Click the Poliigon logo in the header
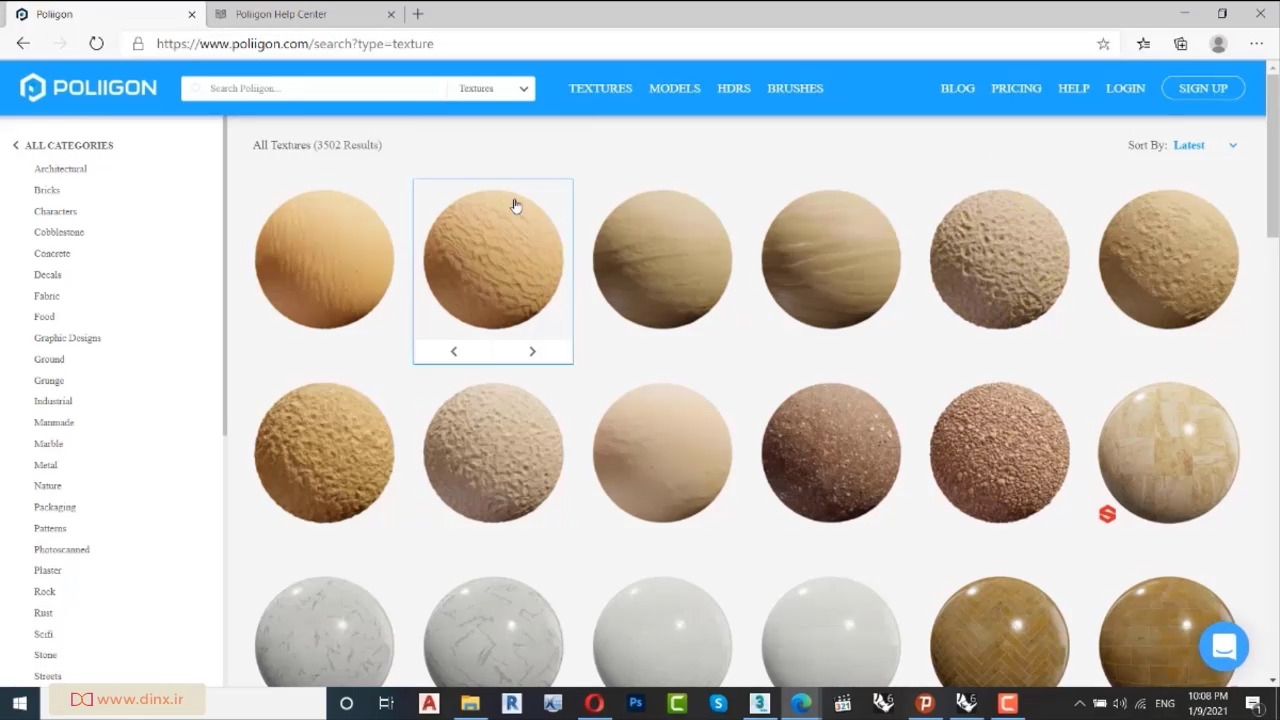The image size is (1280, 720). [x=88, y=88]
